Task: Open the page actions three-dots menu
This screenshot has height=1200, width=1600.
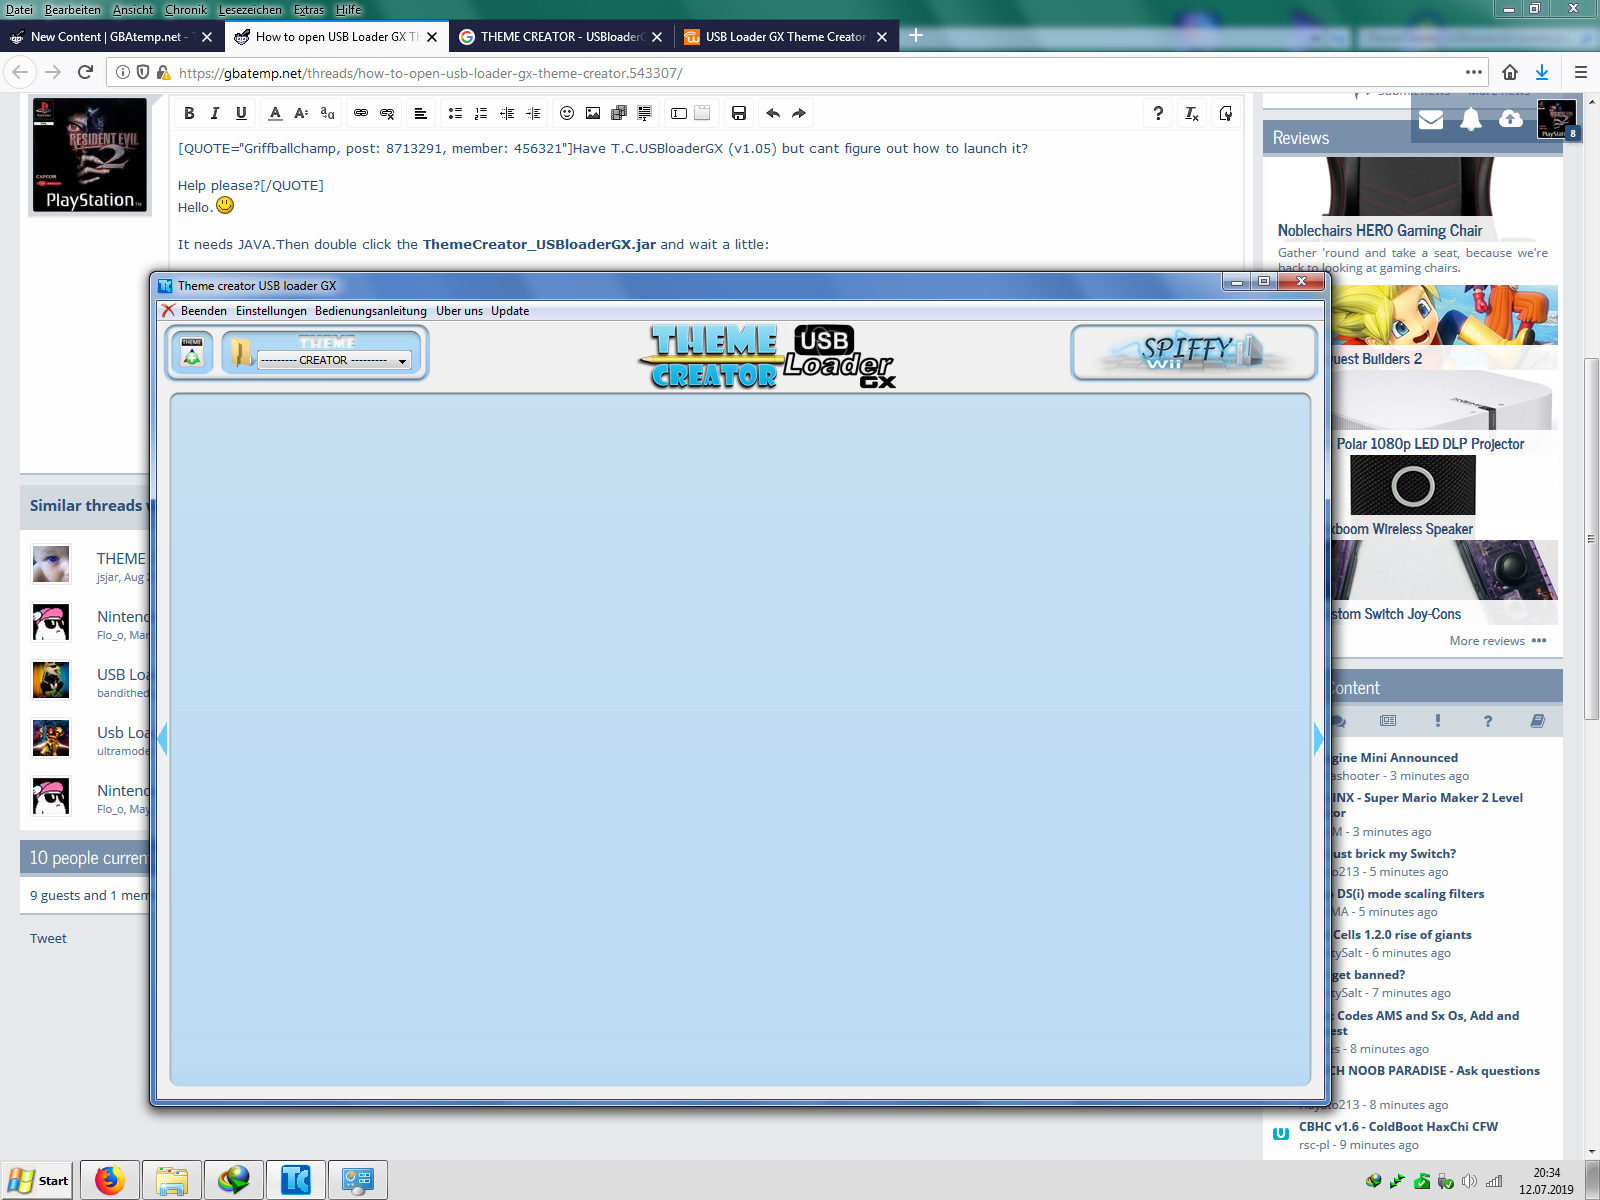Action: [x=1474, y=72]
